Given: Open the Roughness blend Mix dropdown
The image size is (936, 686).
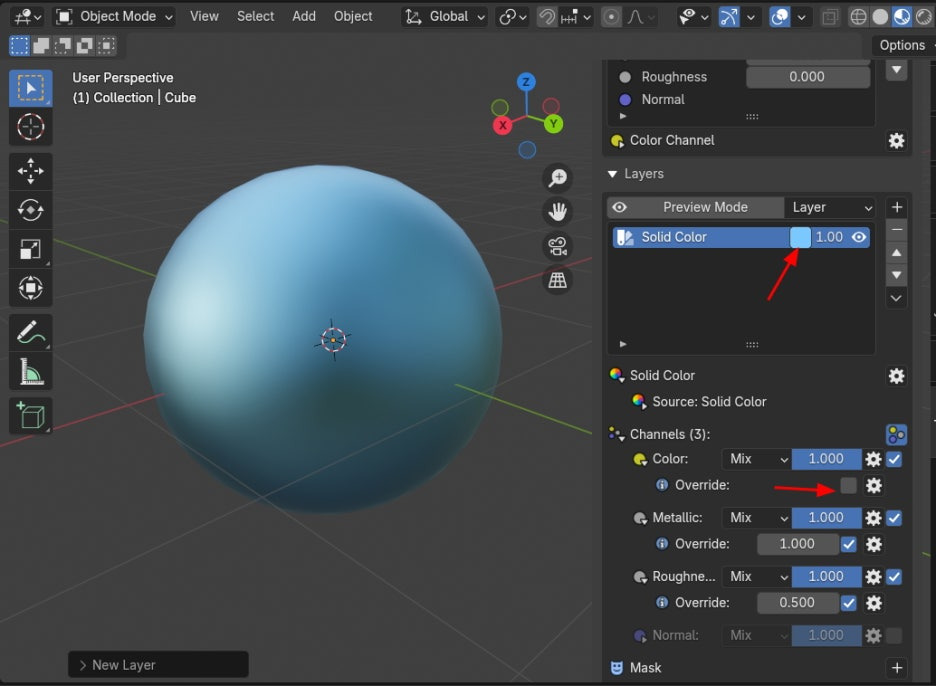Looking at the screenshot, I should click(x=757, y=577).
